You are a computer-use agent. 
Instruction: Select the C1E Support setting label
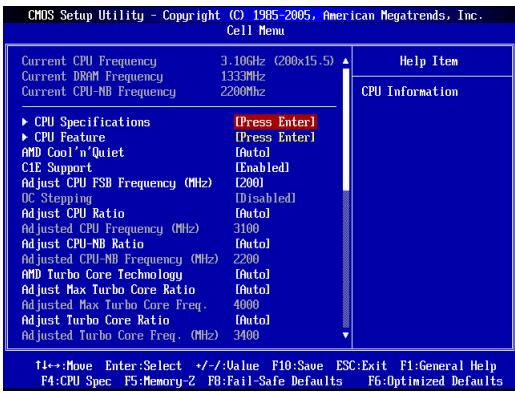57,168
